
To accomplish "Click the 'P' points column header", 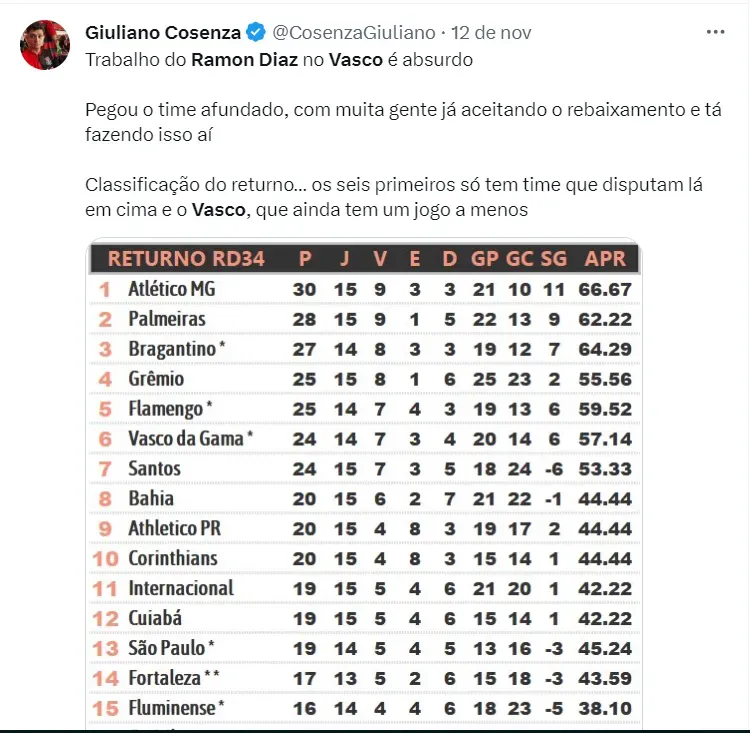I will 305,258.
